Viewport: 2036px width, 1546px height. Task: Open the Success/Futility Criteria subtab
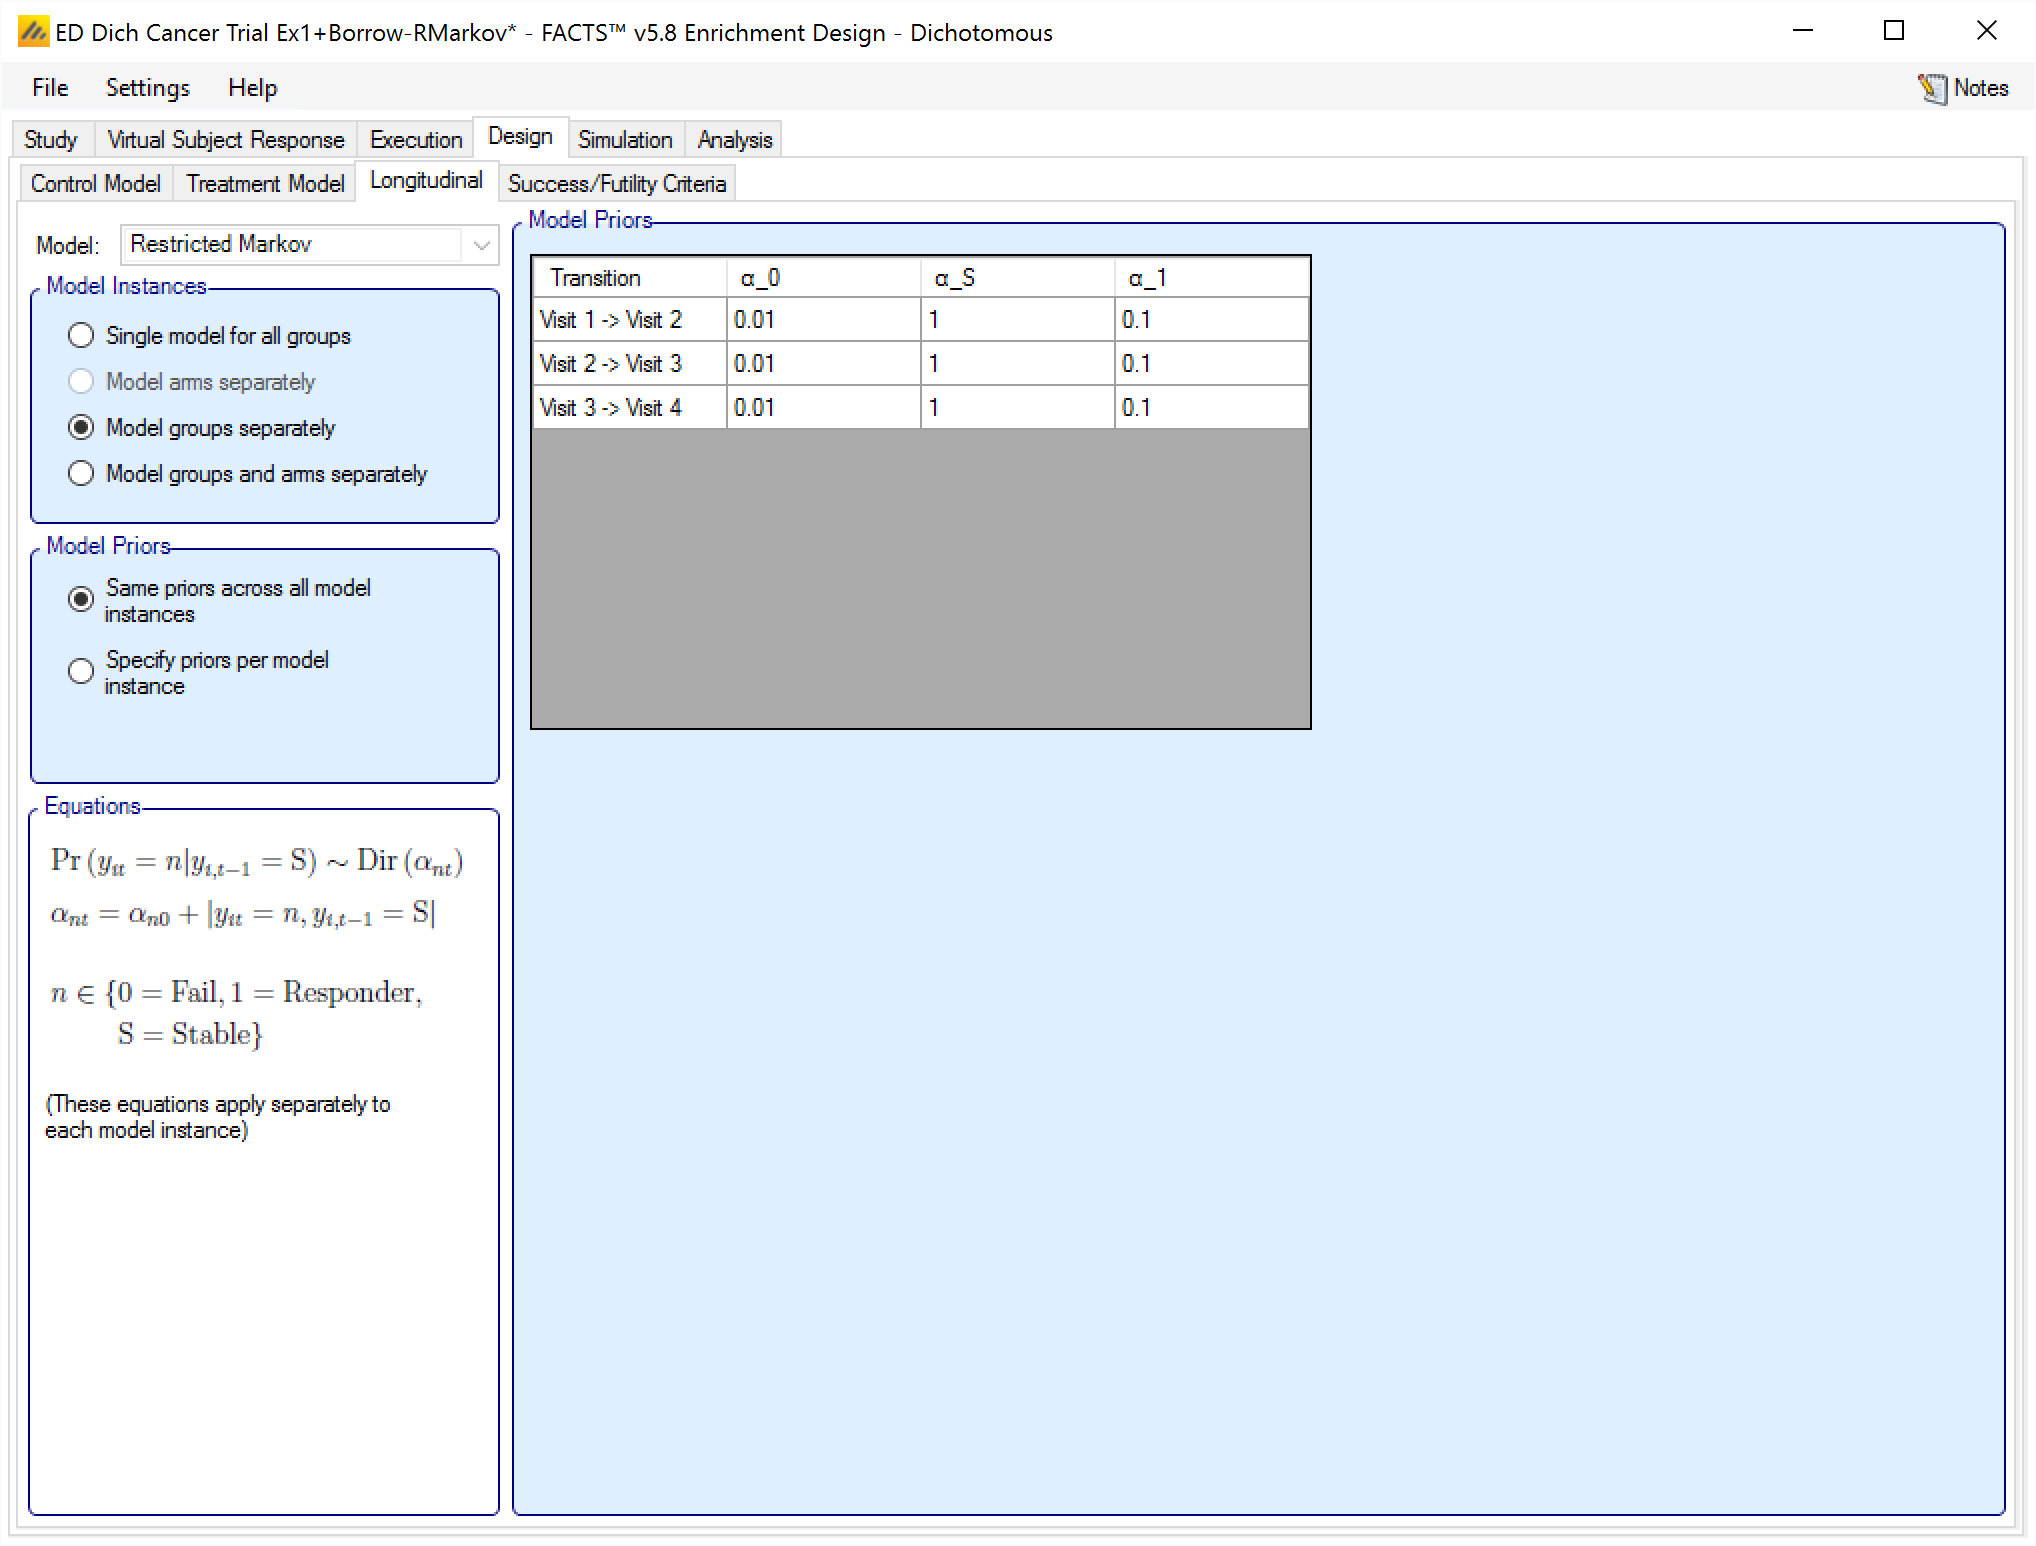[x=616, y=184]
